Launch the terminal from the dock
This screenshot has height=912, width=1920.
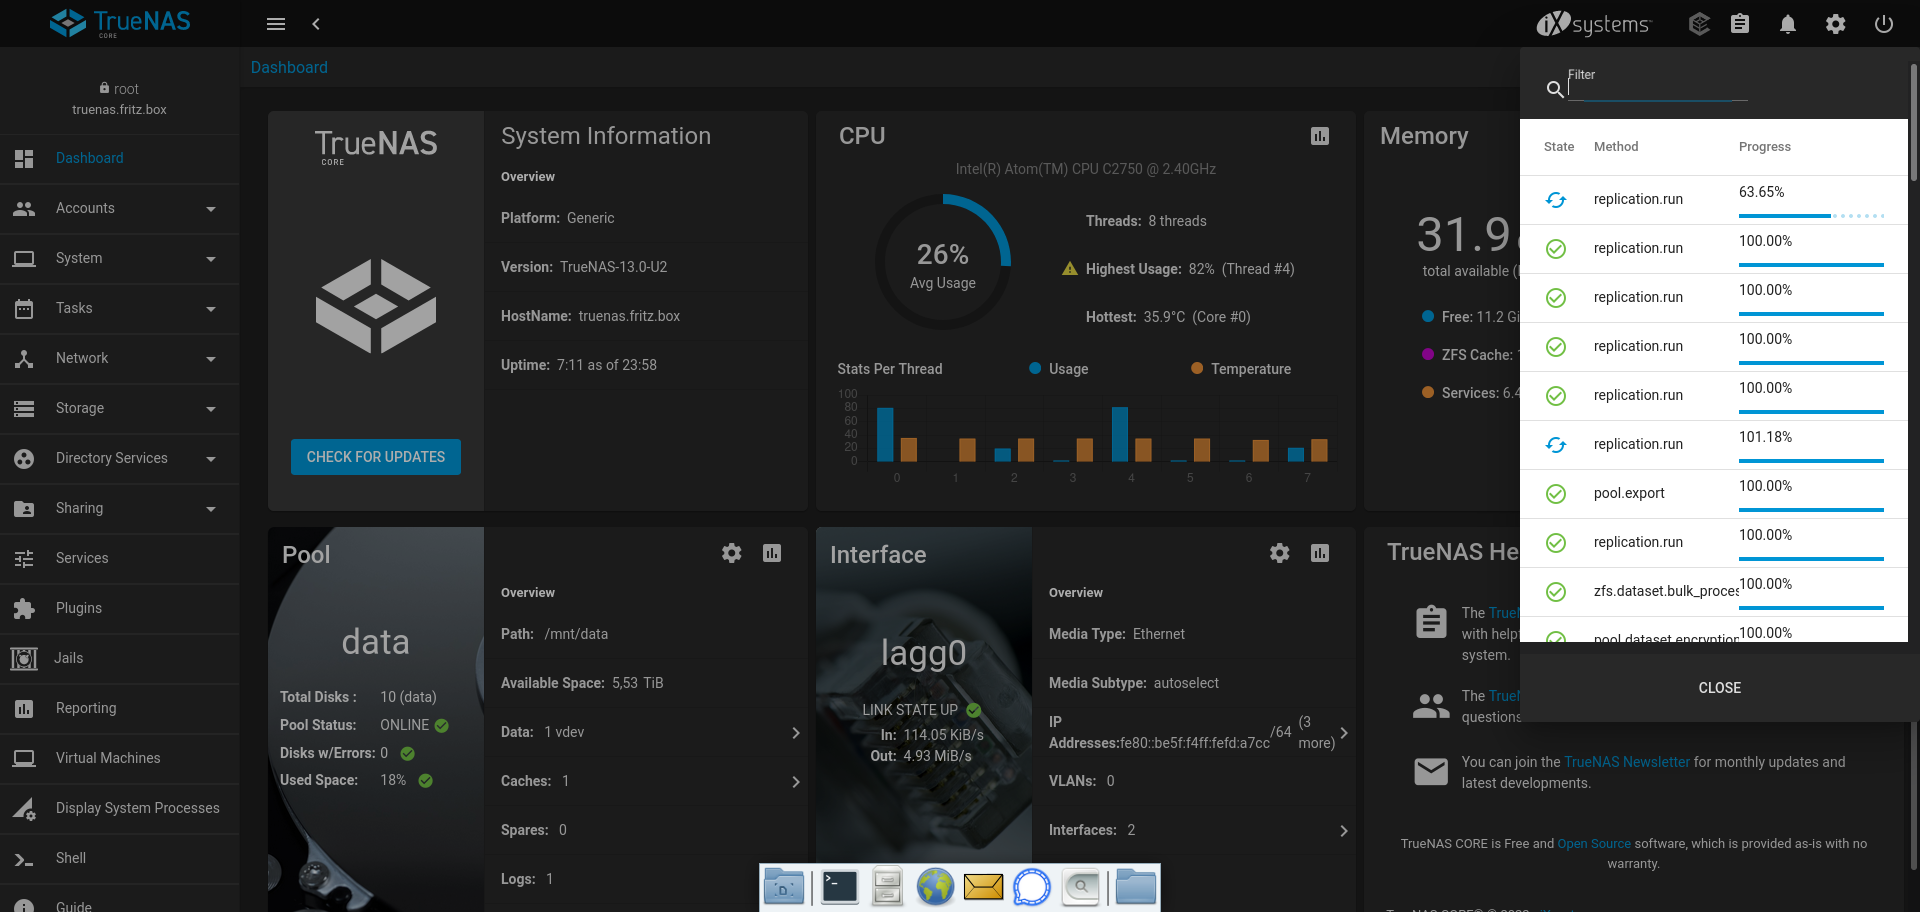point(839,887)
